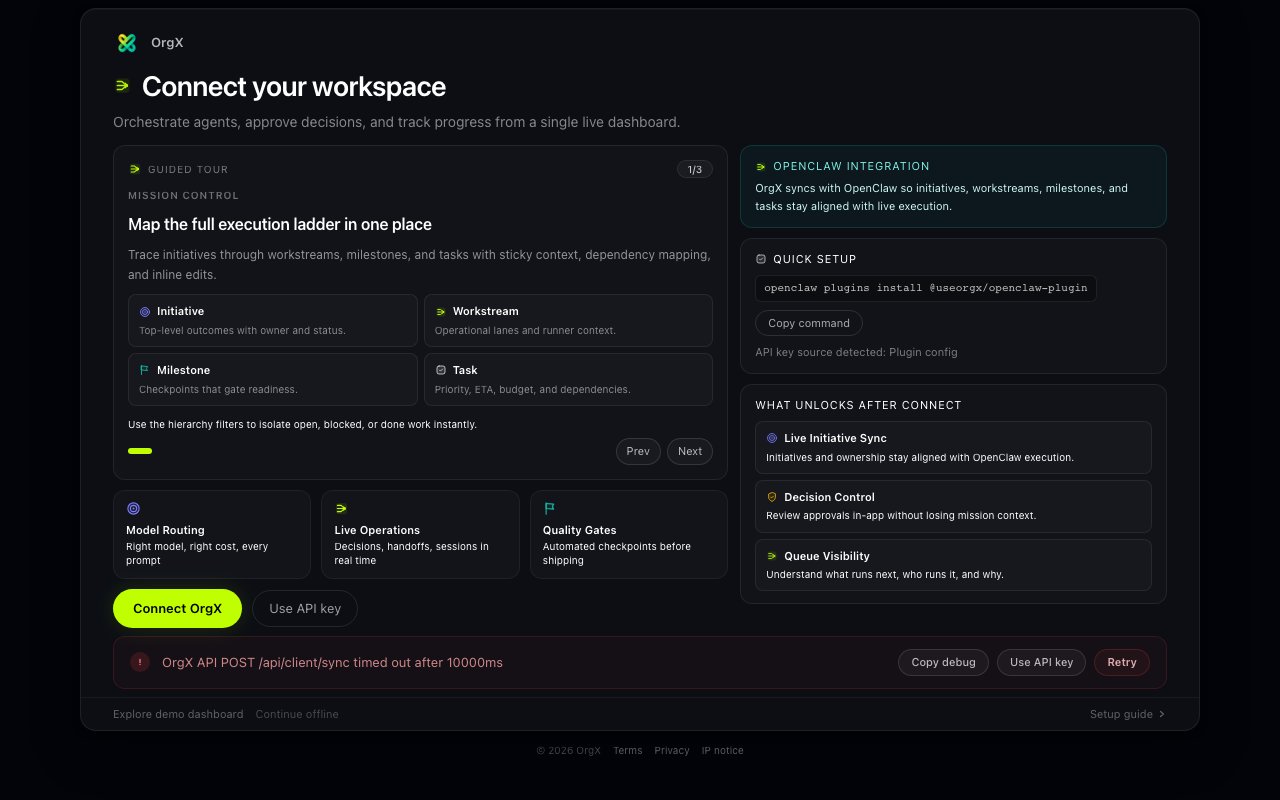Open the Explore demo dashboard link
The width and height of the screenshot is (1280, 800).
178,714
